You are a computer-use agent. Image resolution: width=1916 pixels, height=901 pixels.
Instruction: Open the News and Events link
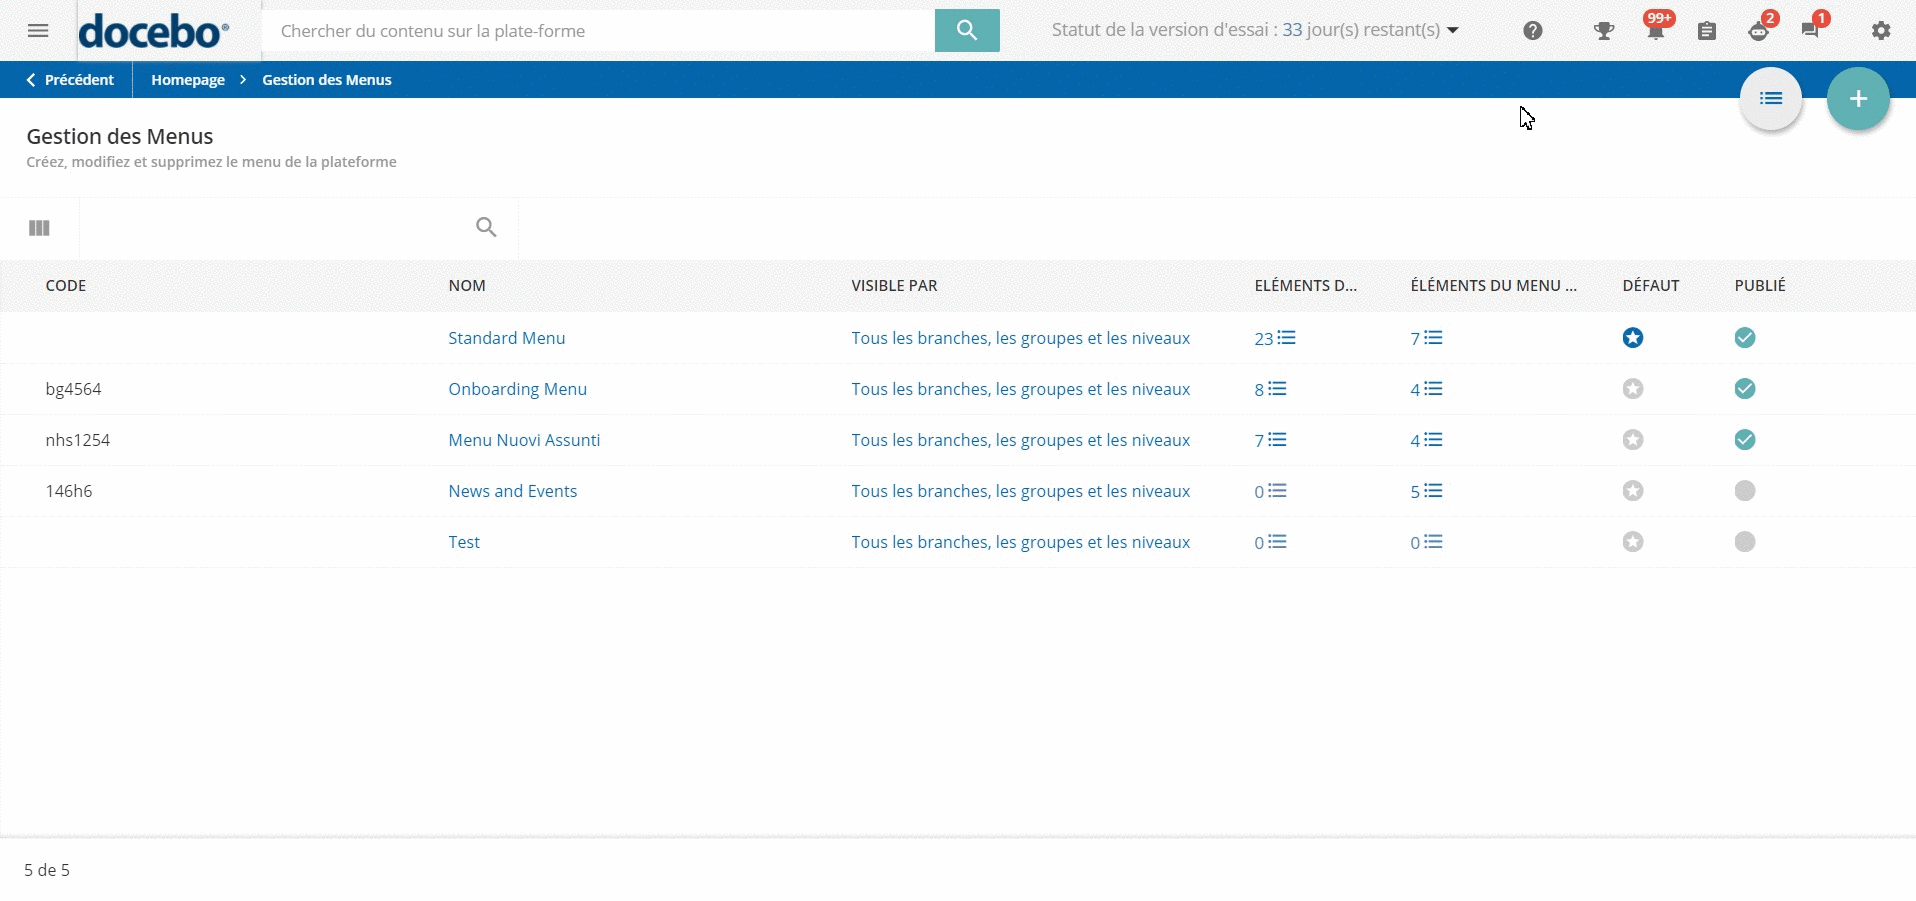click(x=513, y=491)
